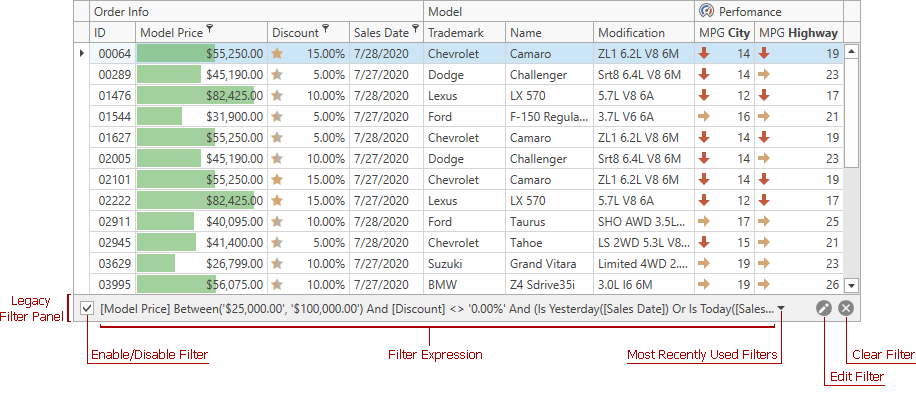Disable the filter with the panel checkbox
916x399 pixels.
click(x=87, y=308)
